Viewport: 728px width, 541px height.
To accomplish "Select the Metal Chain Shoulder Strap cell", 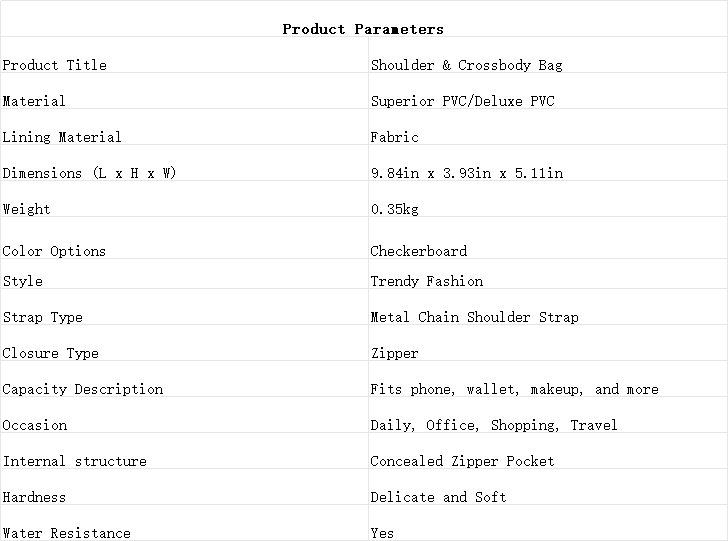I will coord(548,307).
